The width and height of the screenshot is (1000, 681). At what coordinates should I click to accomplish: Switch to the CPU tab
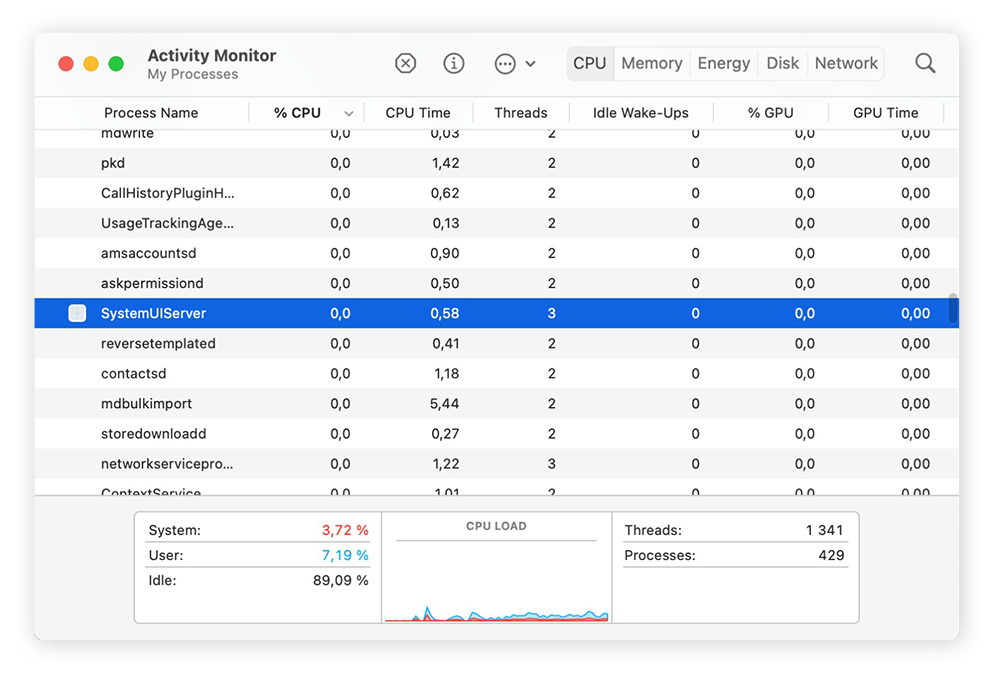click(590, 63)
